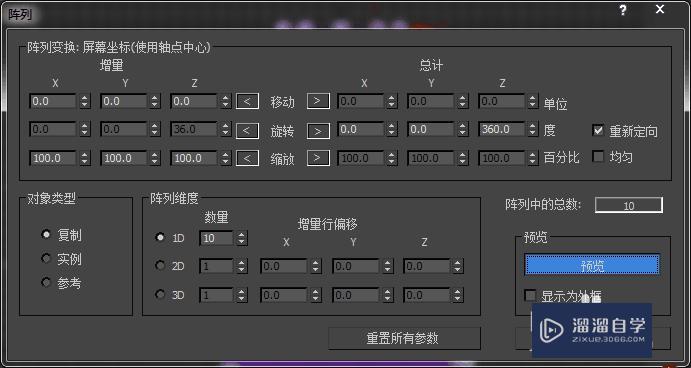691x368 pixels.
Task: Click spinner arrows of 2D row offset X
Action: tap(316, 267)
